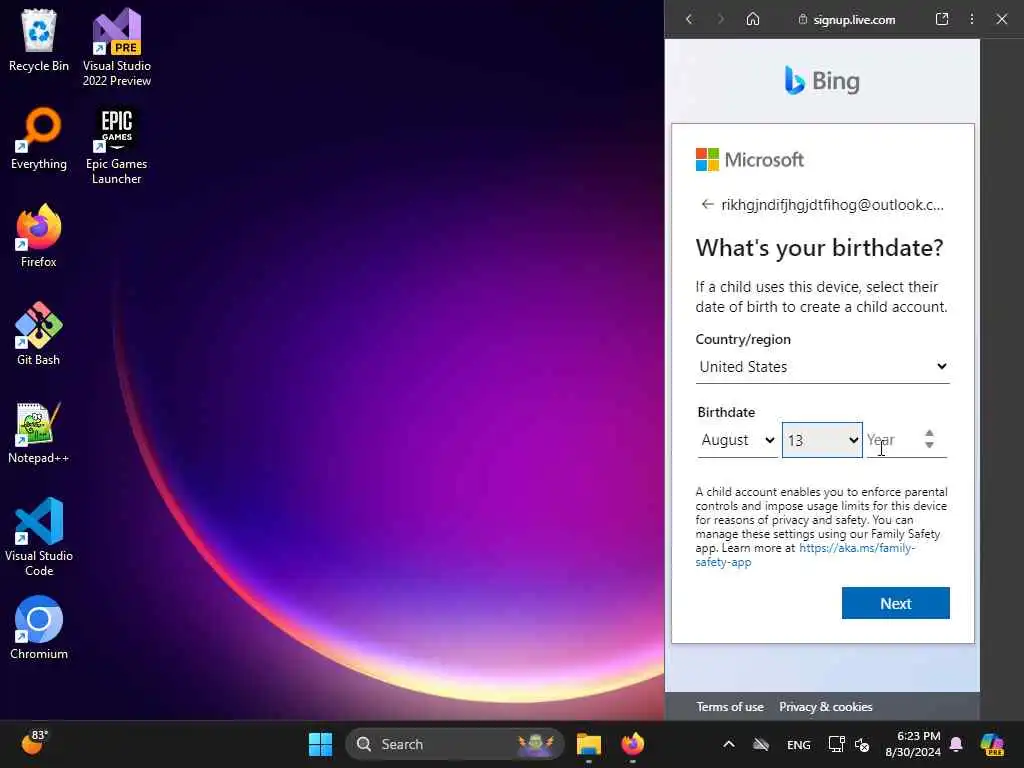Click the browser panel back arrow

pos(689,20)
